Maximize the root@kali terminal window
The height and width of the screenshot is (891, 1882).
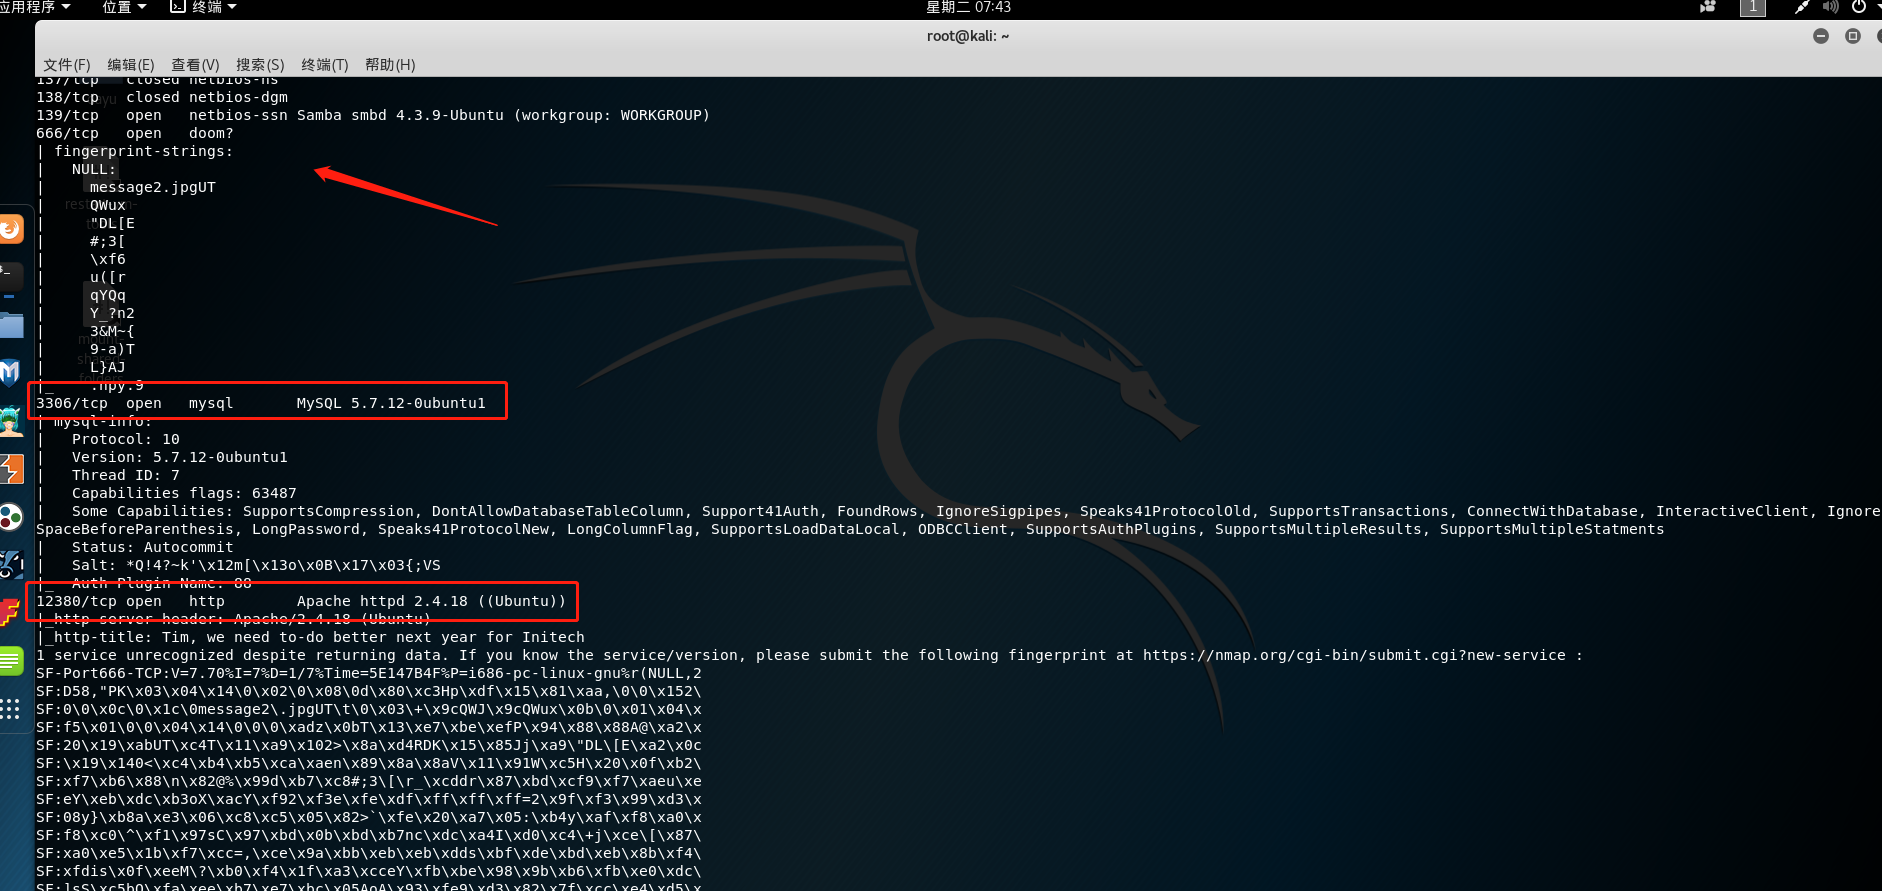pyautogui.click(x=1853, y=36)
